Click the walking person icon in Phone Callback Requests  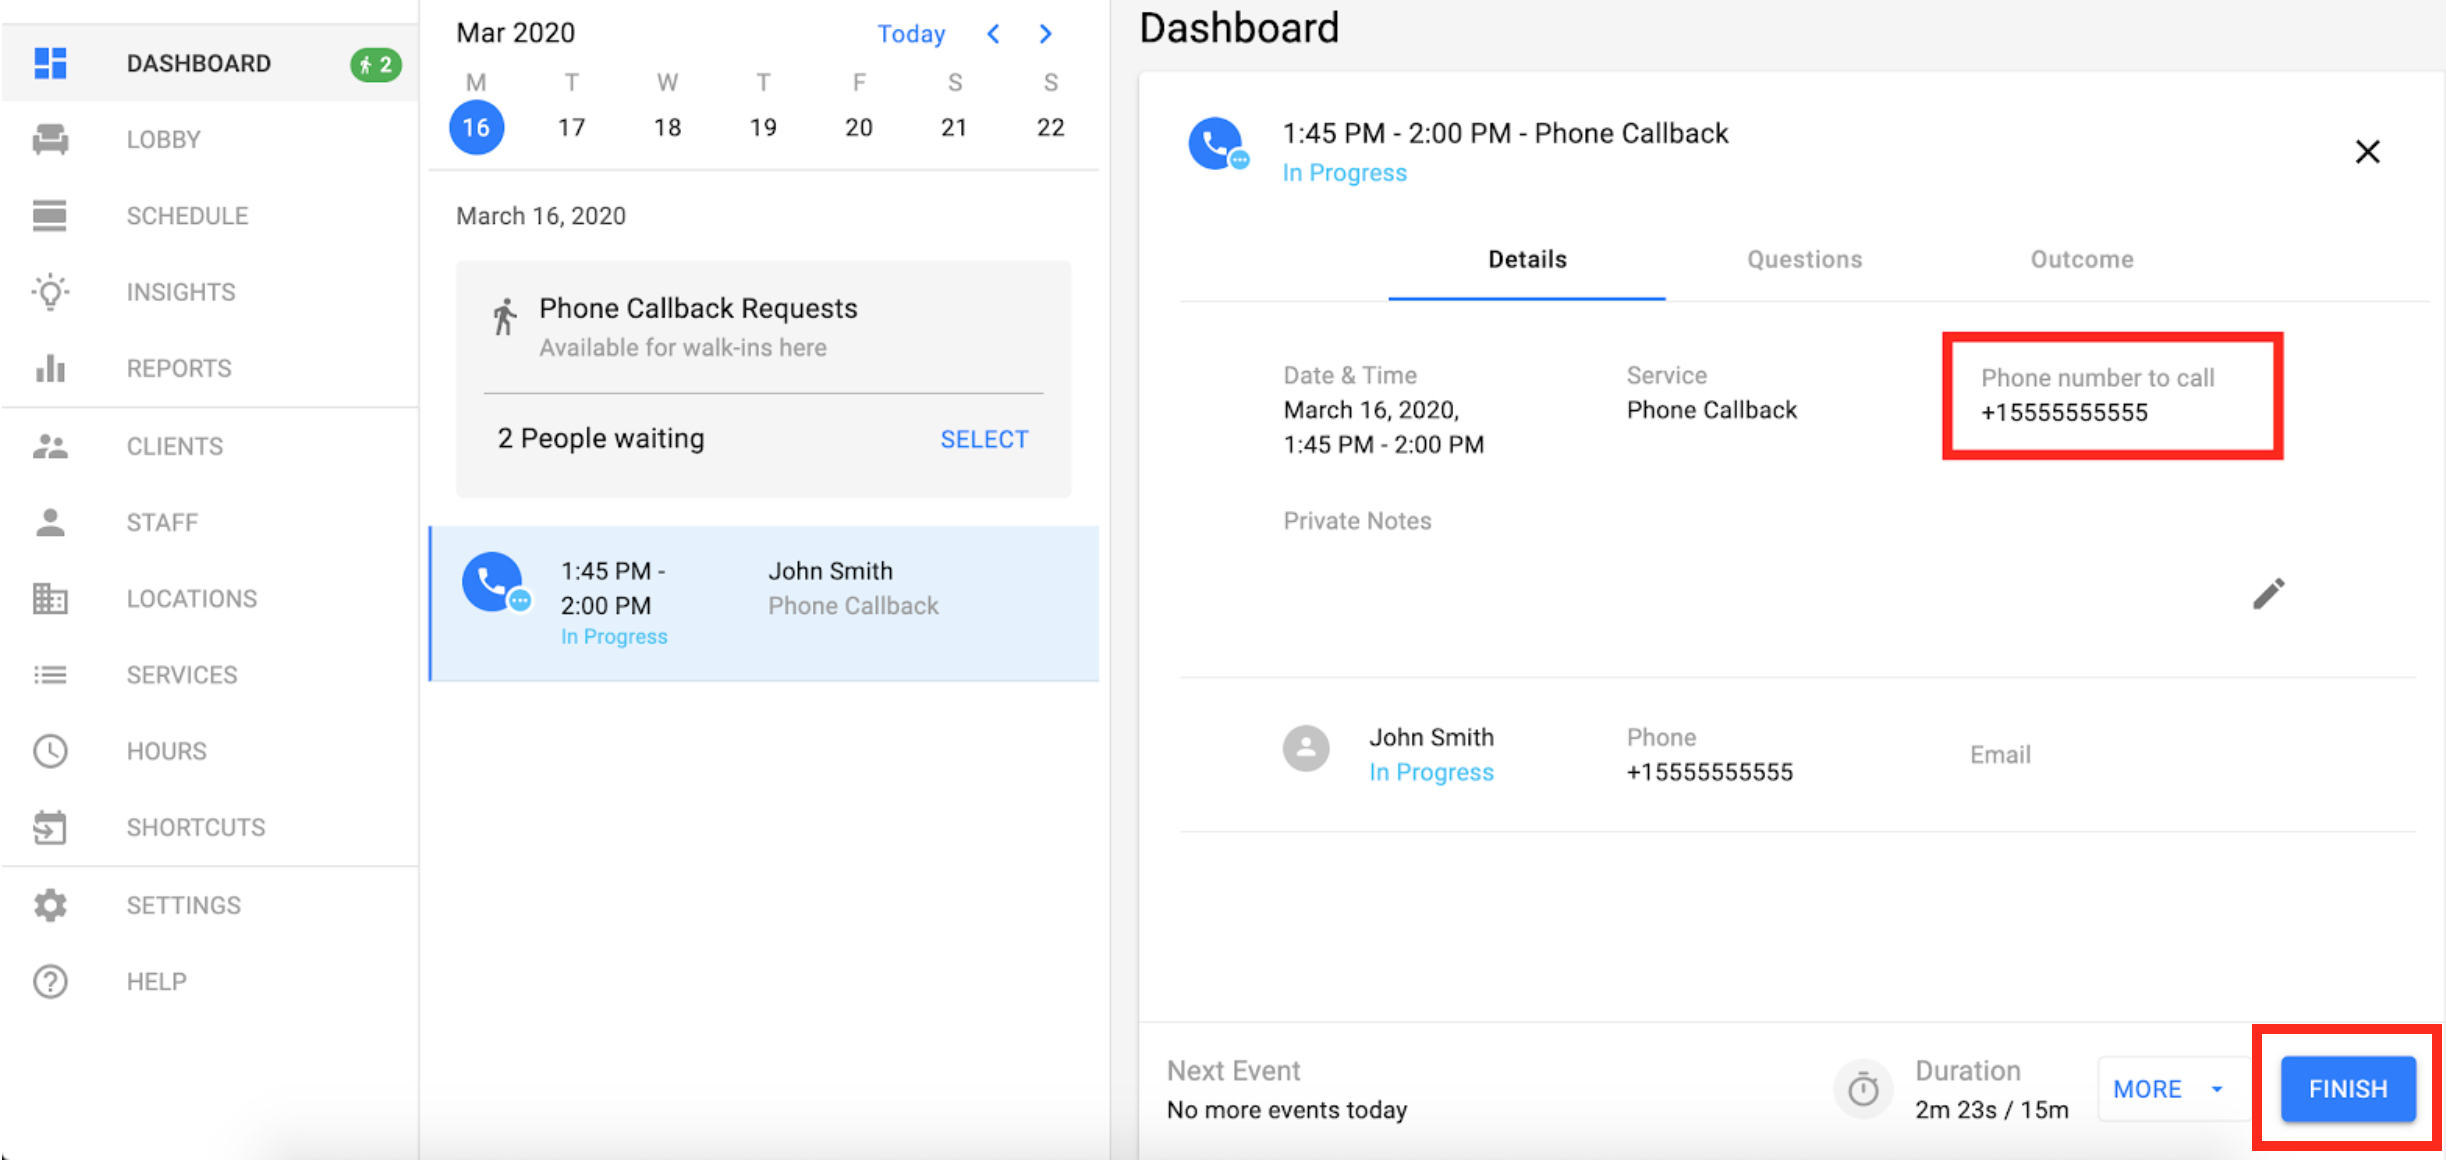(505, 317)
